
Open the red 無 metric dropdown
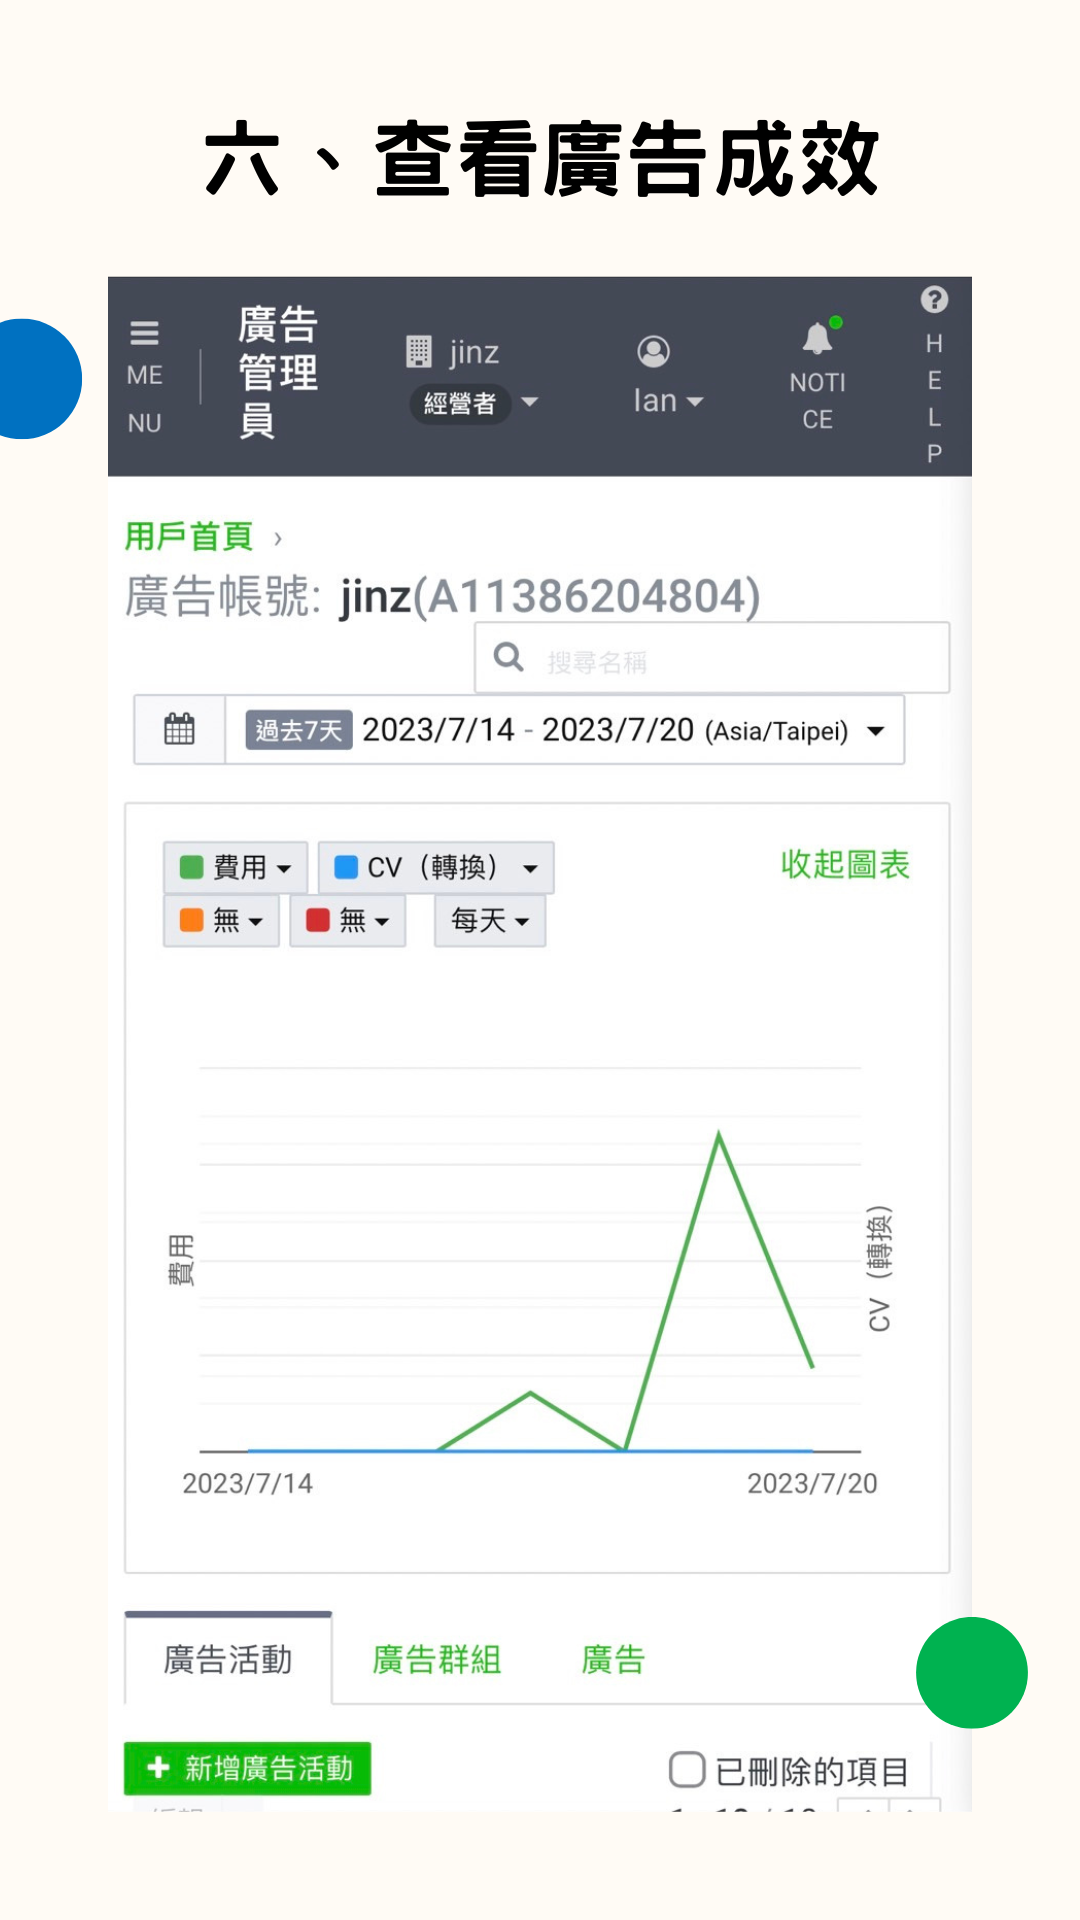coord(347,920)
